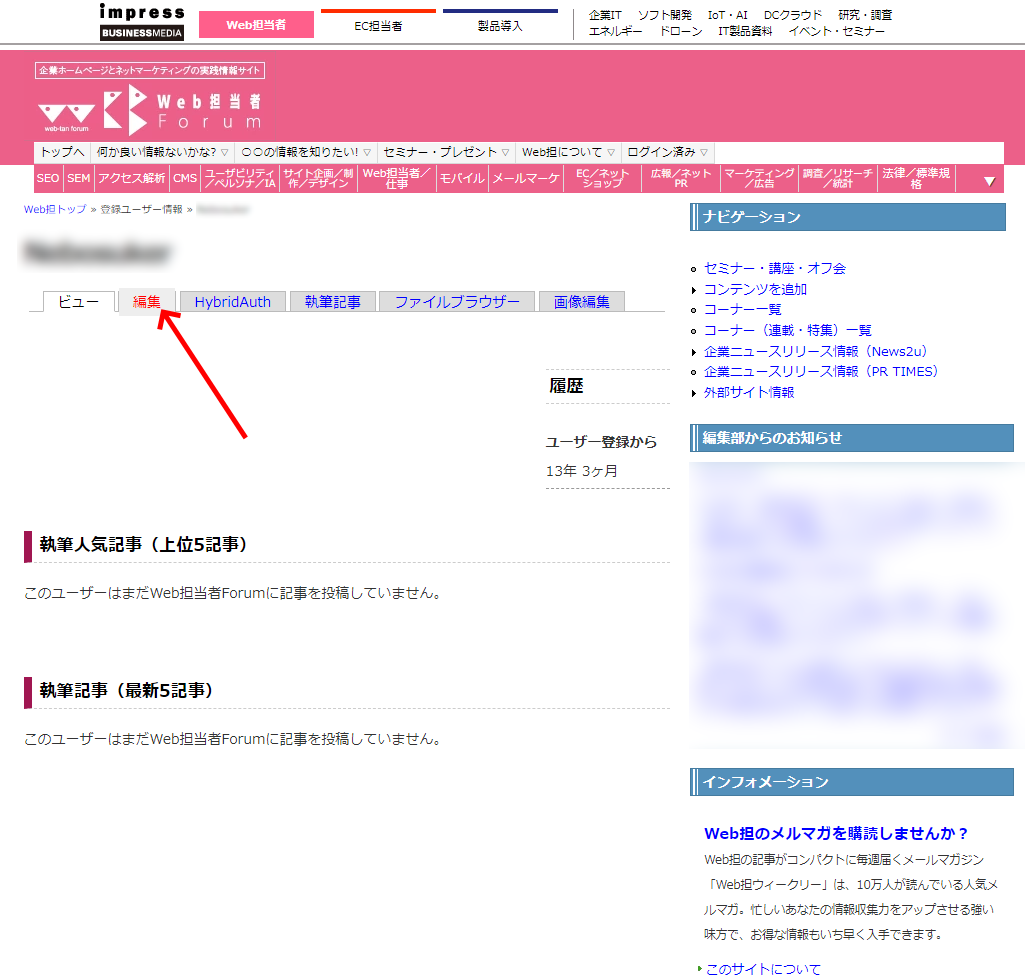This screenshot has width=1025, height=977.
Task: Select the マーケティング/広告 category
Action: pos(760,178)
